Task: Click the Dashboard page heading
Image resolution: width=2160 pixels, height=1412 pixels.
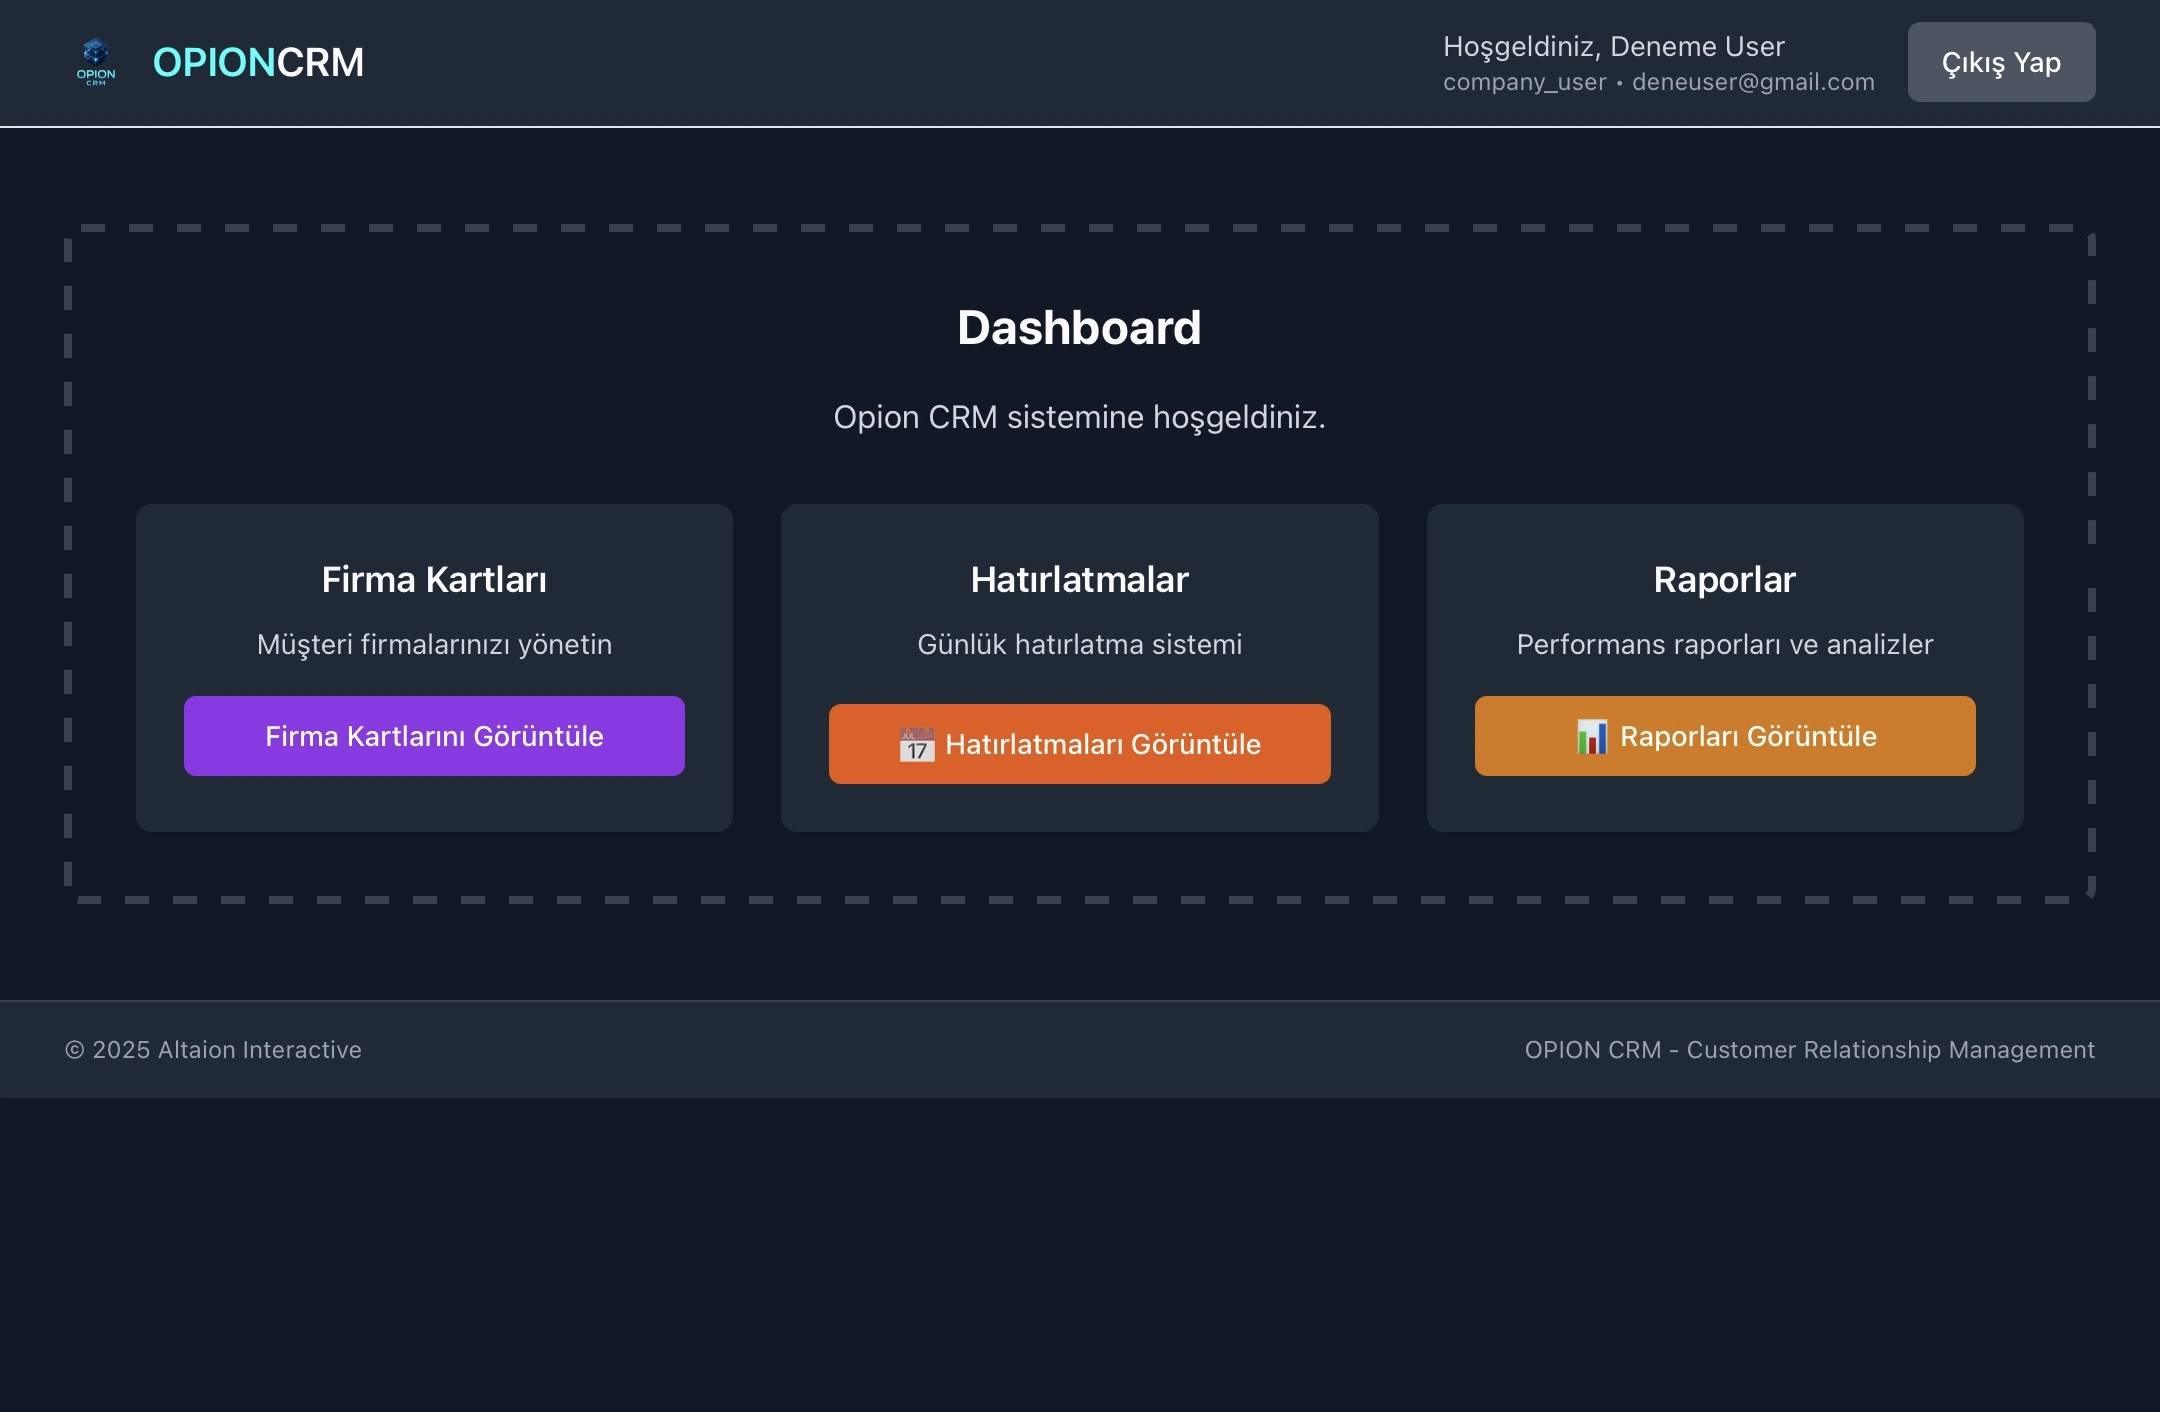Action: pyautogui.click(x=1079, y=328)
